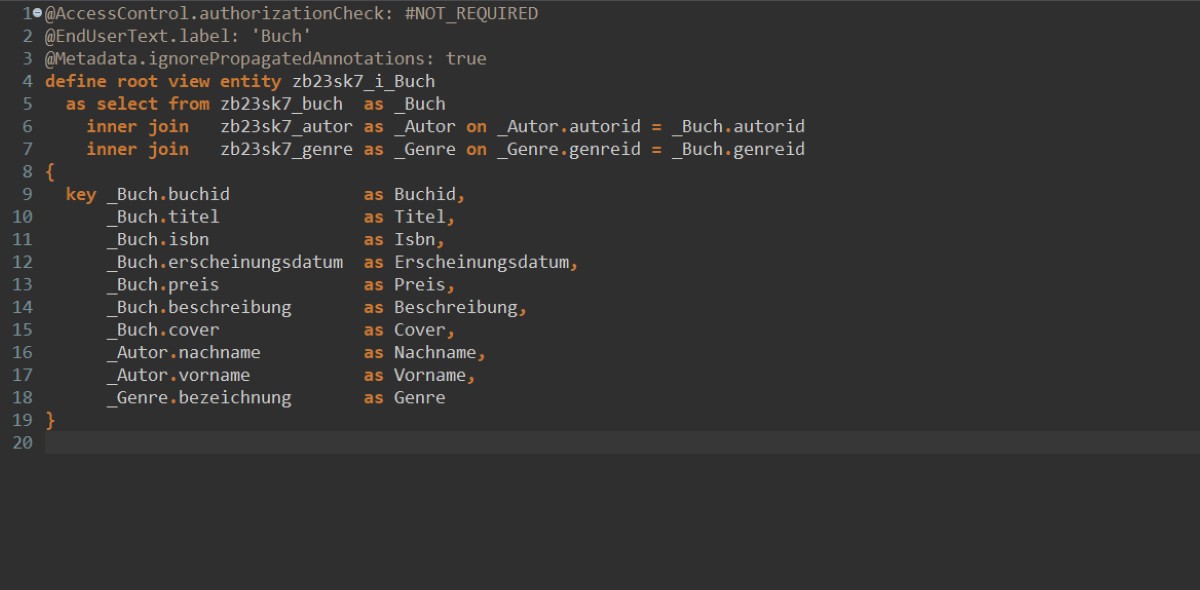Click the _Genre.bezeichnung field
This screenshot has height=590, width=1200.
click(x=199, y=398)
